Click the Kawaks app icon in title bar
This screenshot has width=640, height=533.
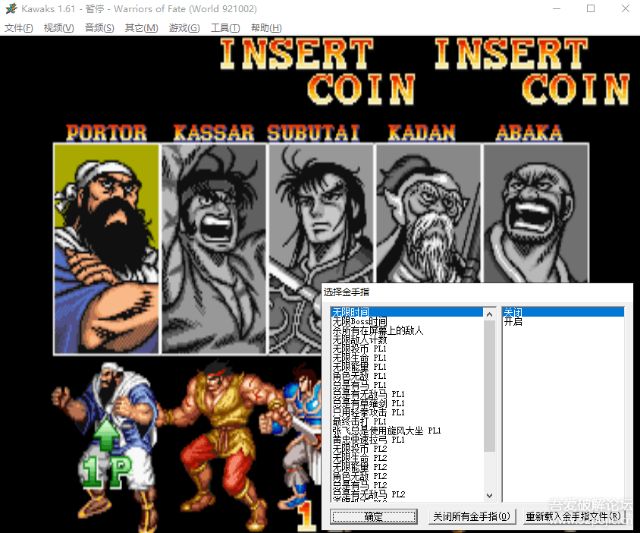point(11,9)
